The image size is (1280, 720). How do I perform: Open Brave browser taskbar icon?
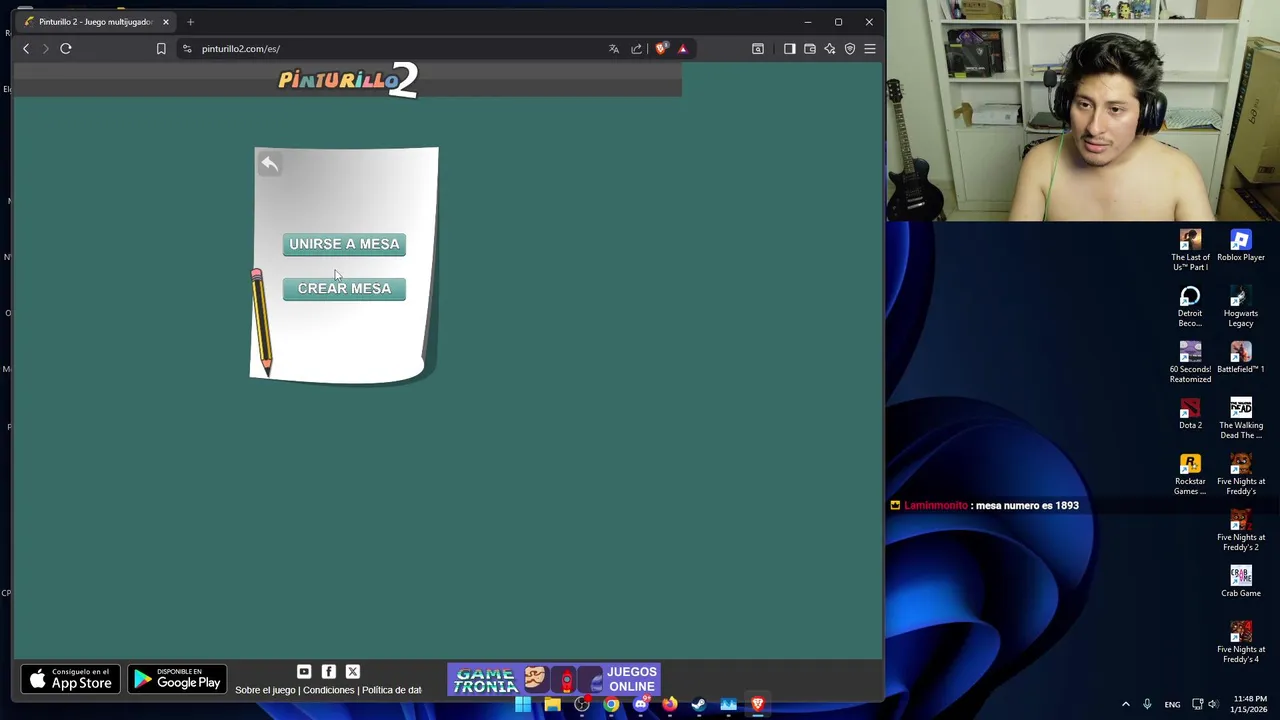click(x=757, y=705)
